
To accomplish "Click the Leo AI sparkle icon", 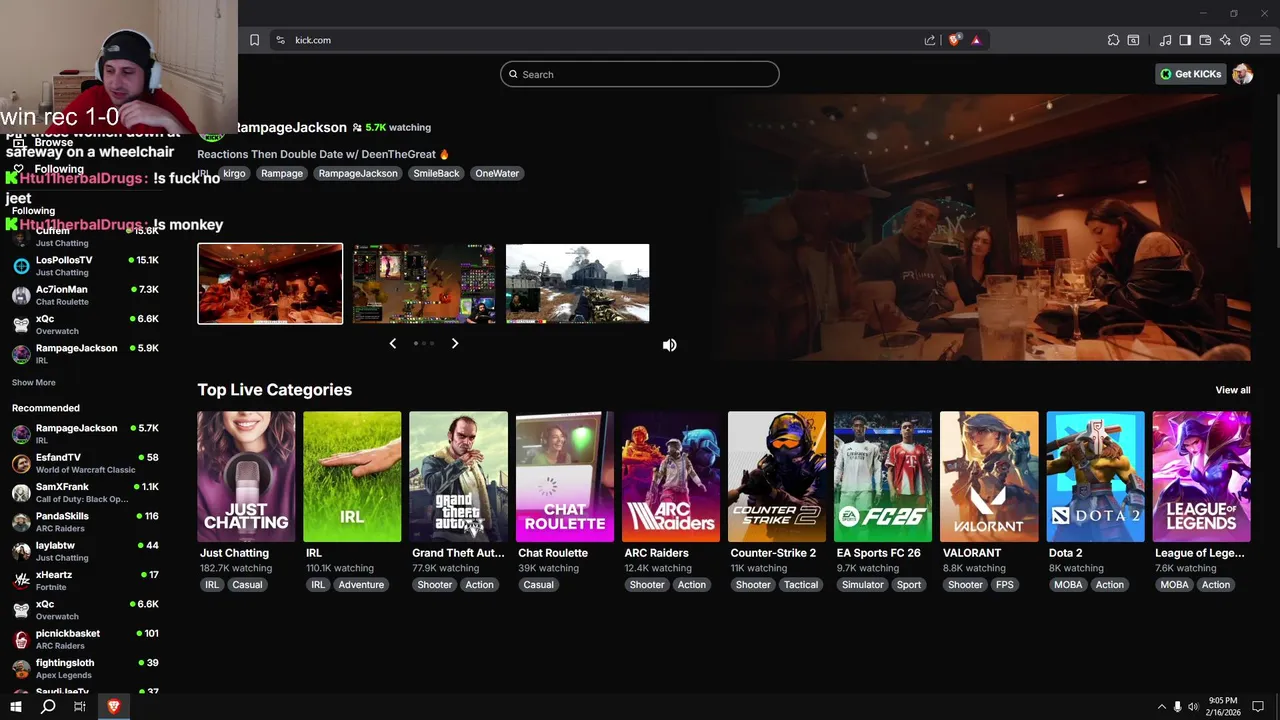I will coord(1225,40).
